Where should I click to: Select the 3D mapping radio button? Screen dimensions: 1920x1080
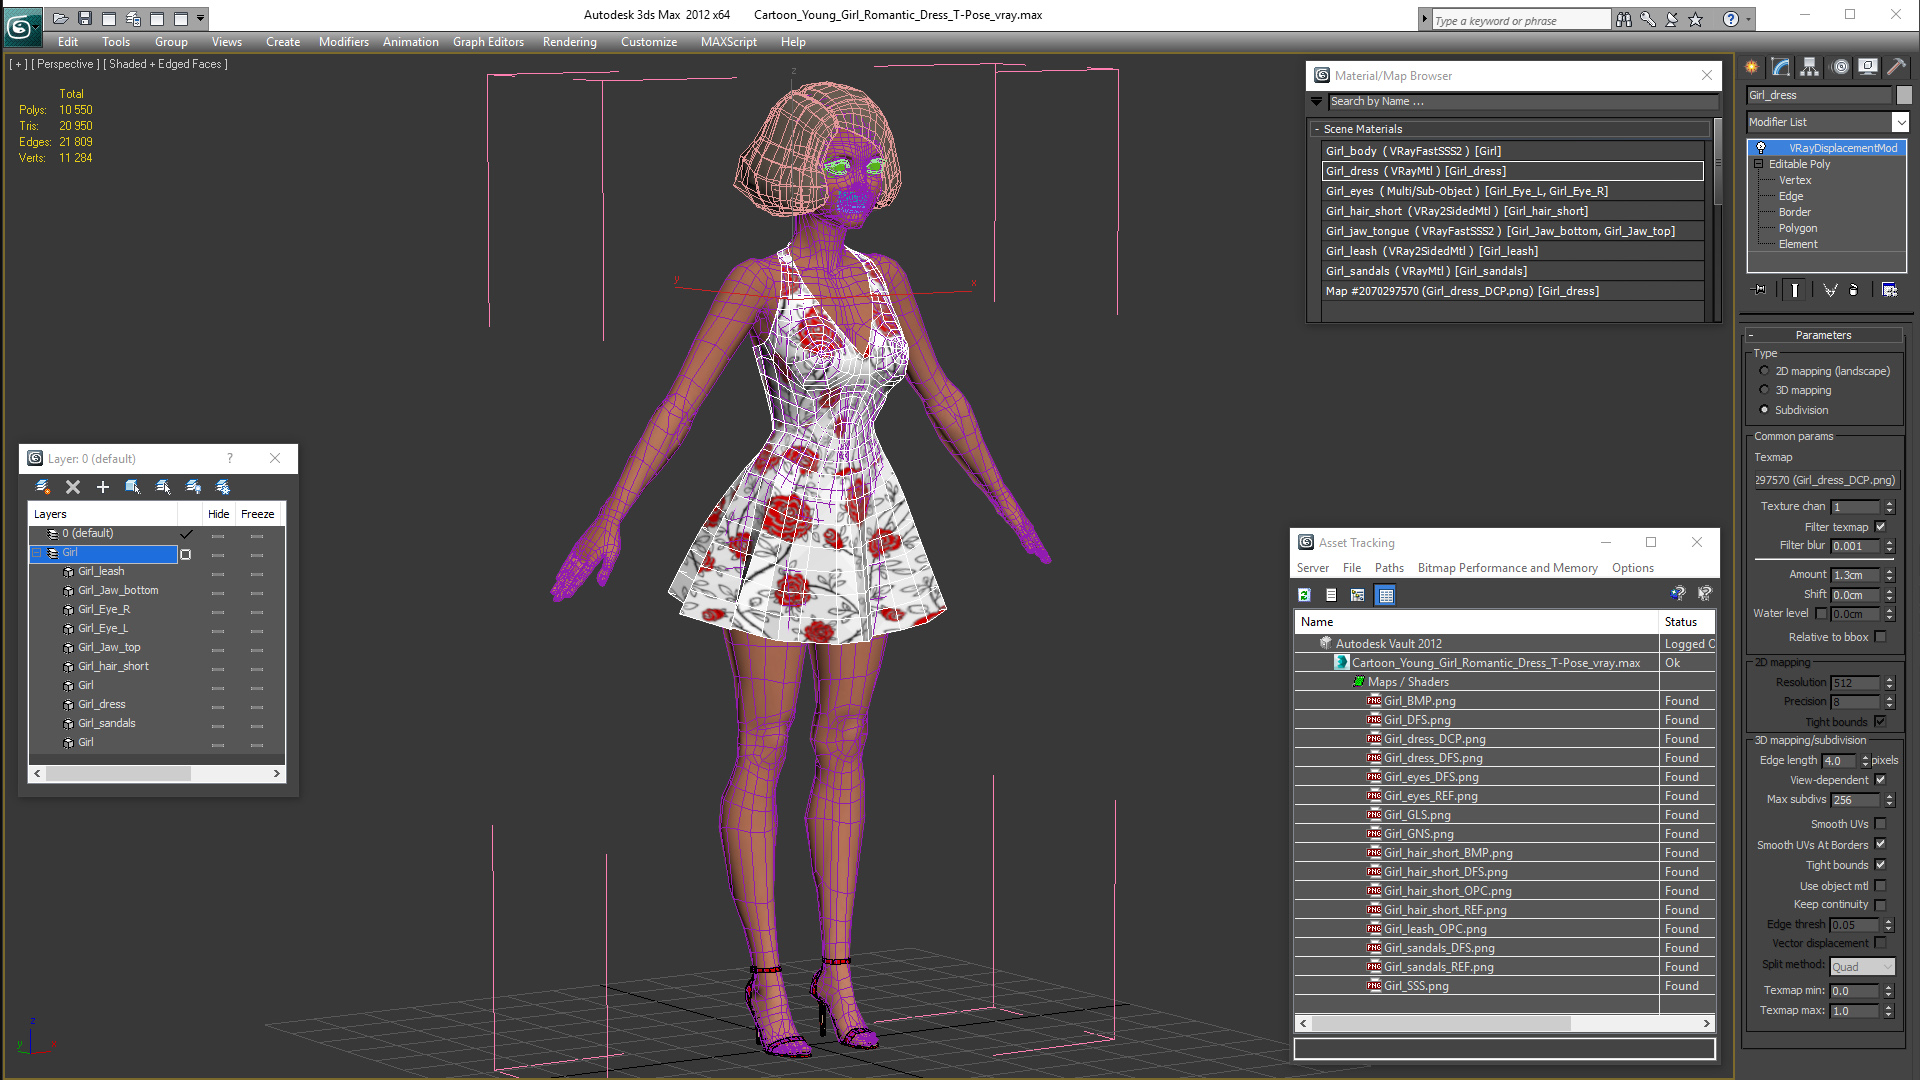tap(1764, 390)
